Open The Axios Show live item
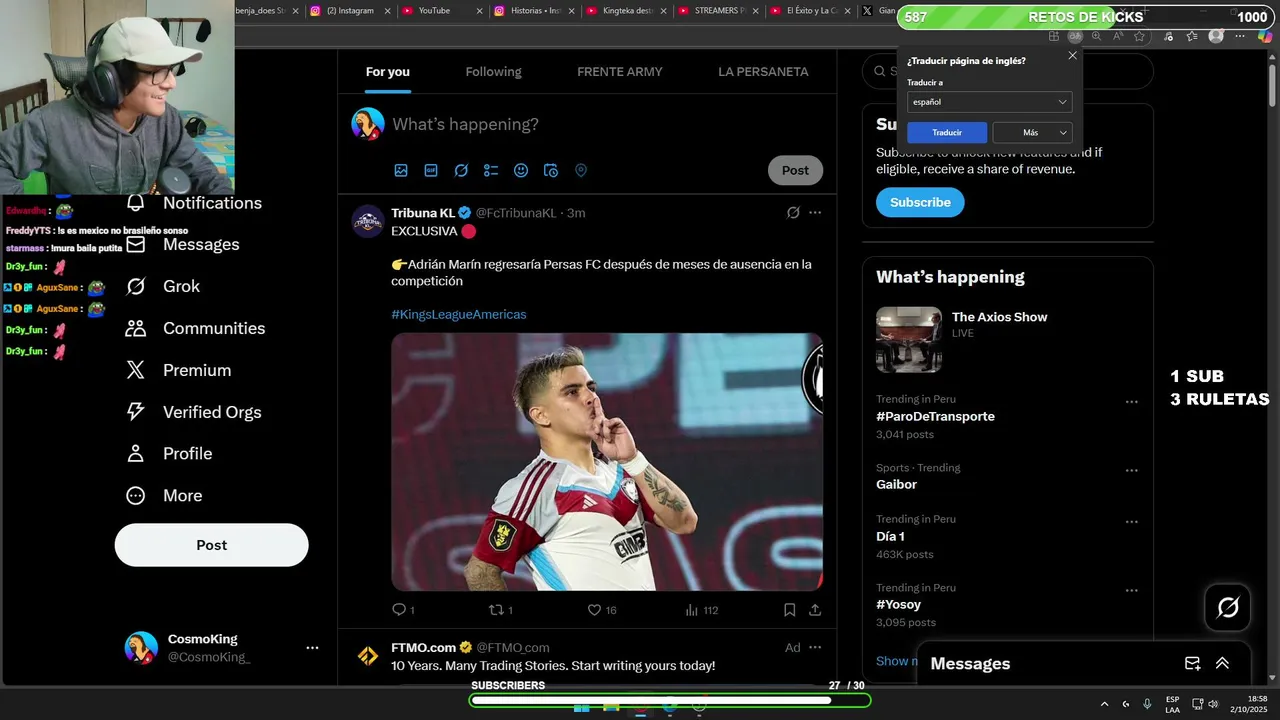Viewport: 1280px width, 720px height. pos(1008,339)
